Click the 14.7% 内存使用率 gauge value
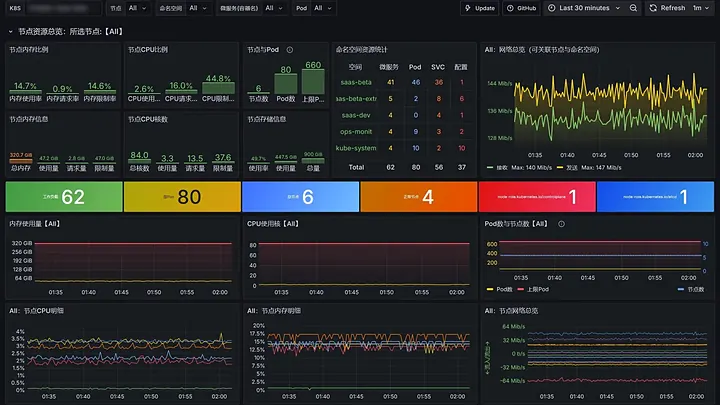 [x=25, y=86]
